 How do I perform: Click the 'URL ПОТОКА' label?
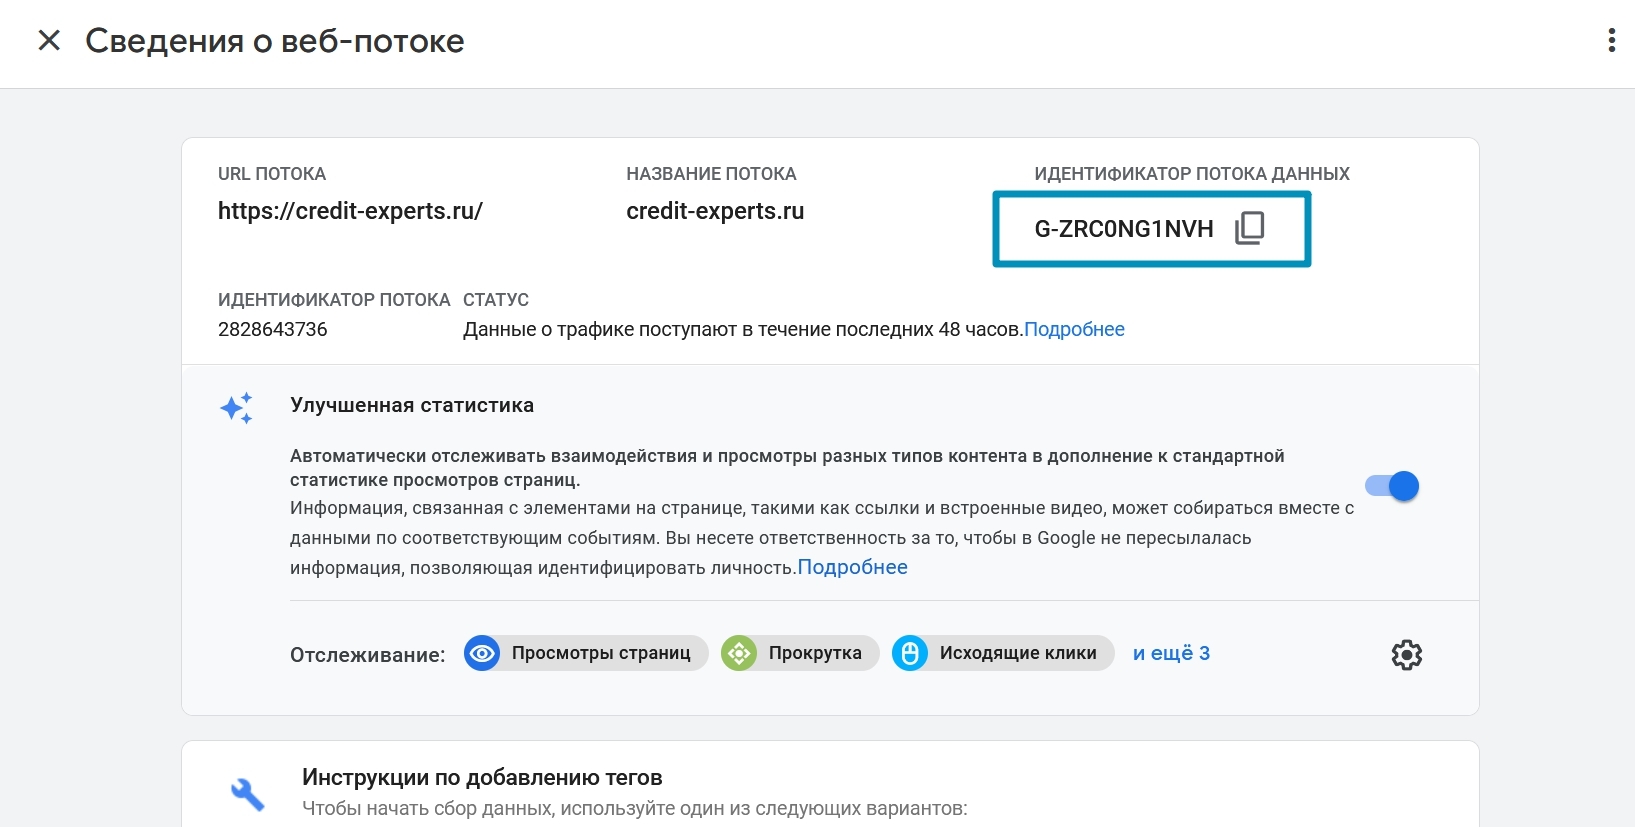click(272, 174)
